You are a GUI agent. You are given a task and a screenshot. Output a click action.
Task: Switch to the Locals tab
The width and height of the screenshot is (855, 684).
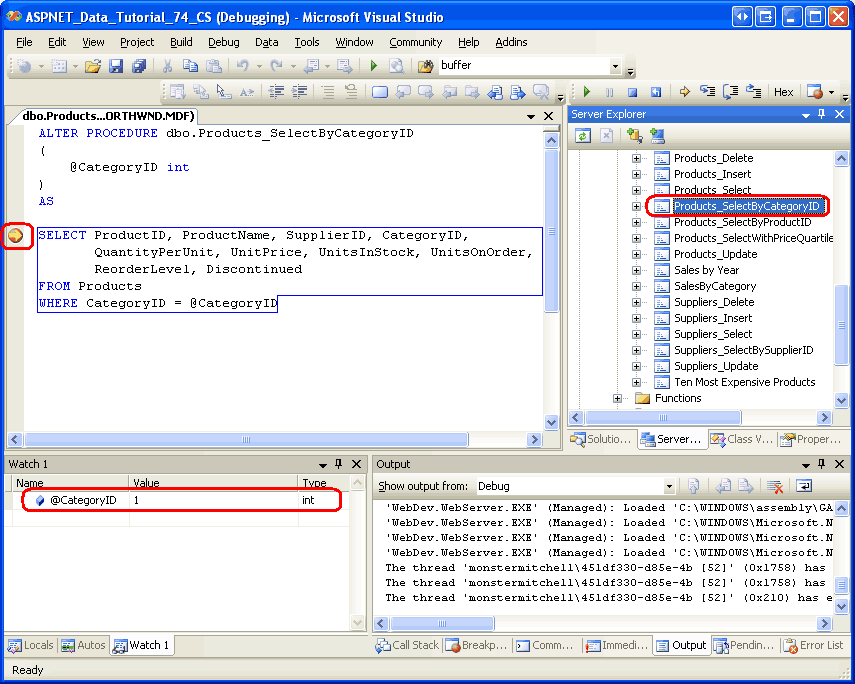[31, 645]
